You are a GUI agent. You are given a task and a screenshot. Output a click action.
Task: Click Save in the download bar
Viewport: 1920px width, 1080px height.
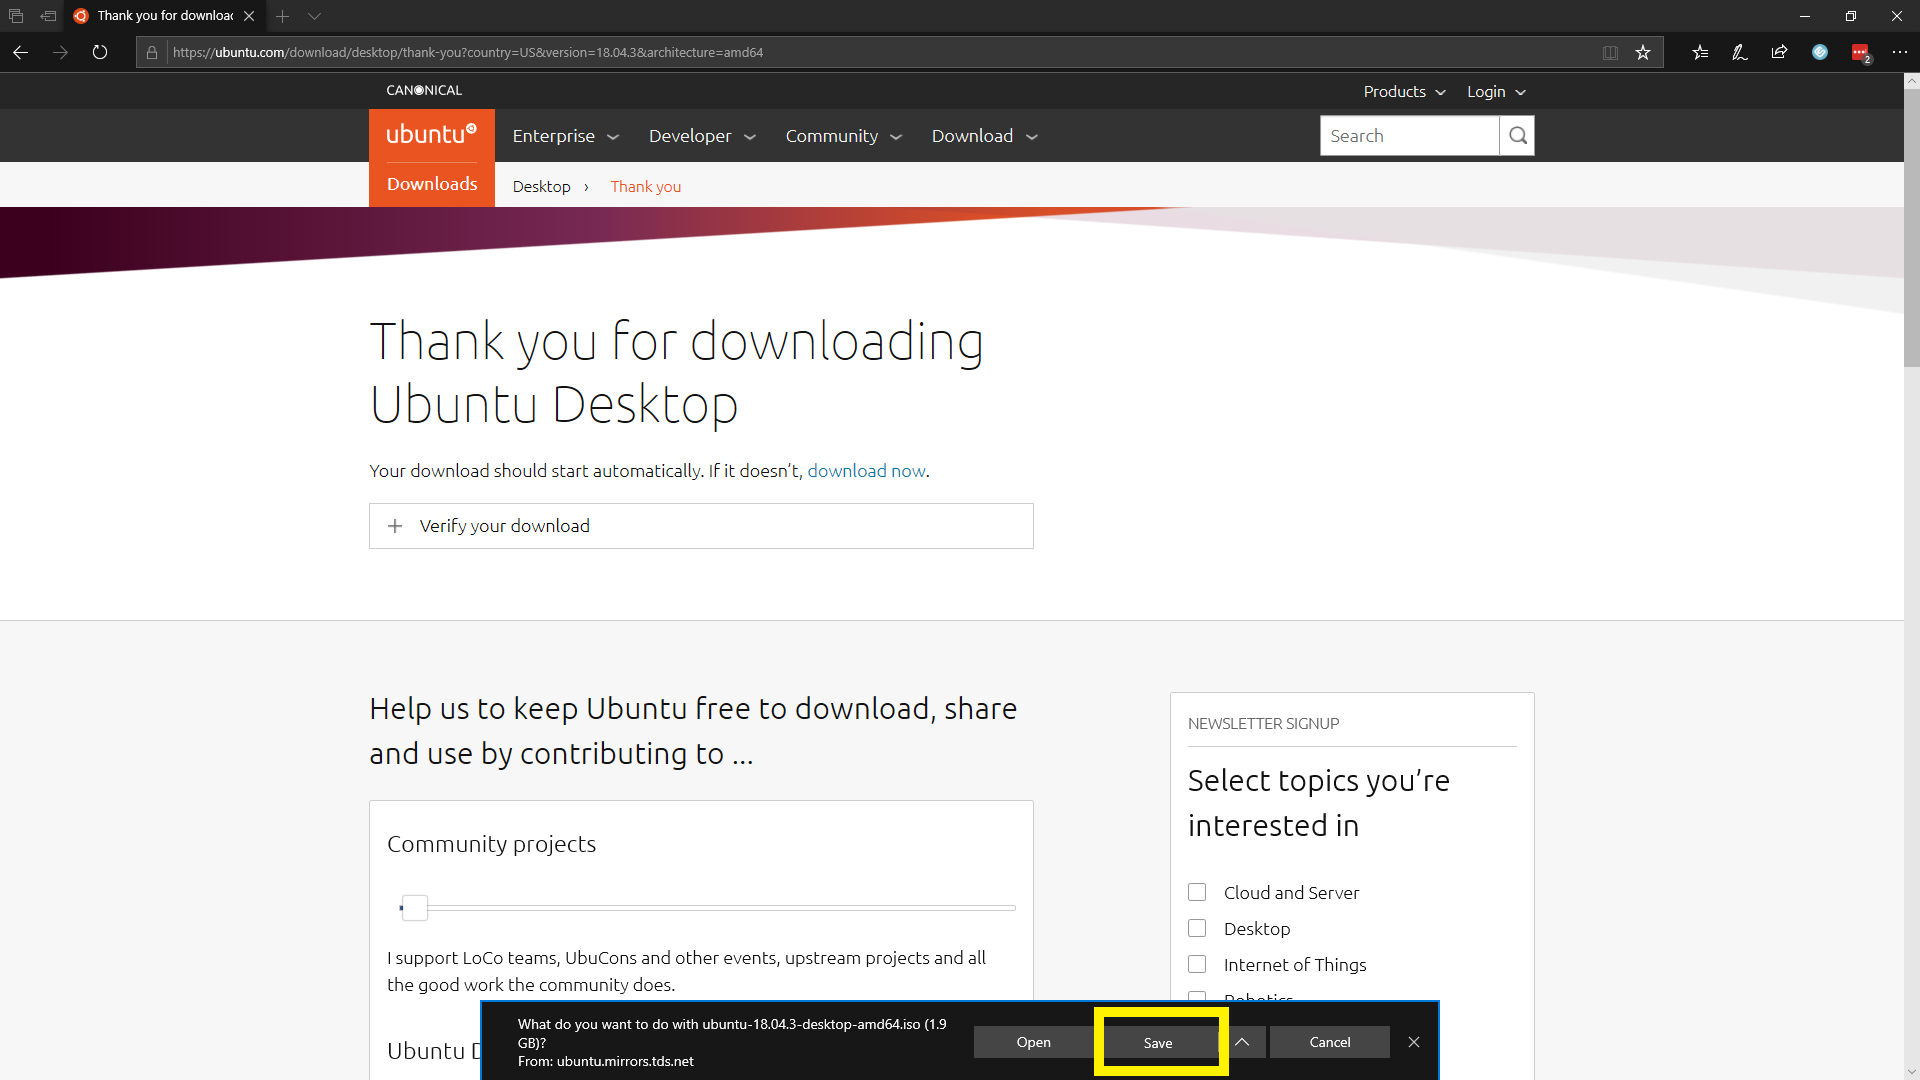[1159, 1043]
